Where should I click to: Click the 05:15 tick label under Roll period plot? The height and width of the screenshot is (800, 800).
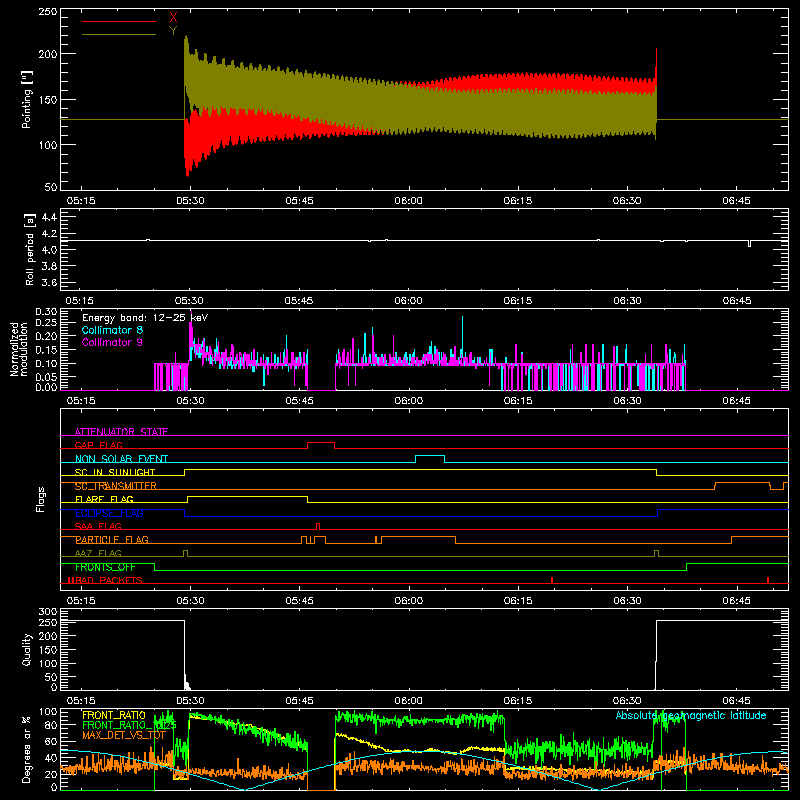click(x=81, y=301)
